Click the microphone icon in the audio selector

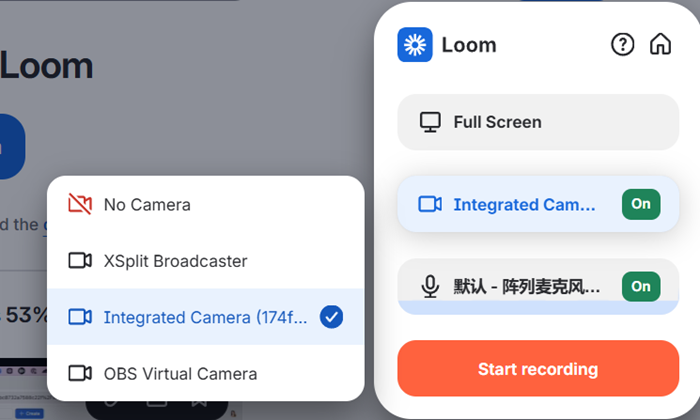tap(430, 287)
